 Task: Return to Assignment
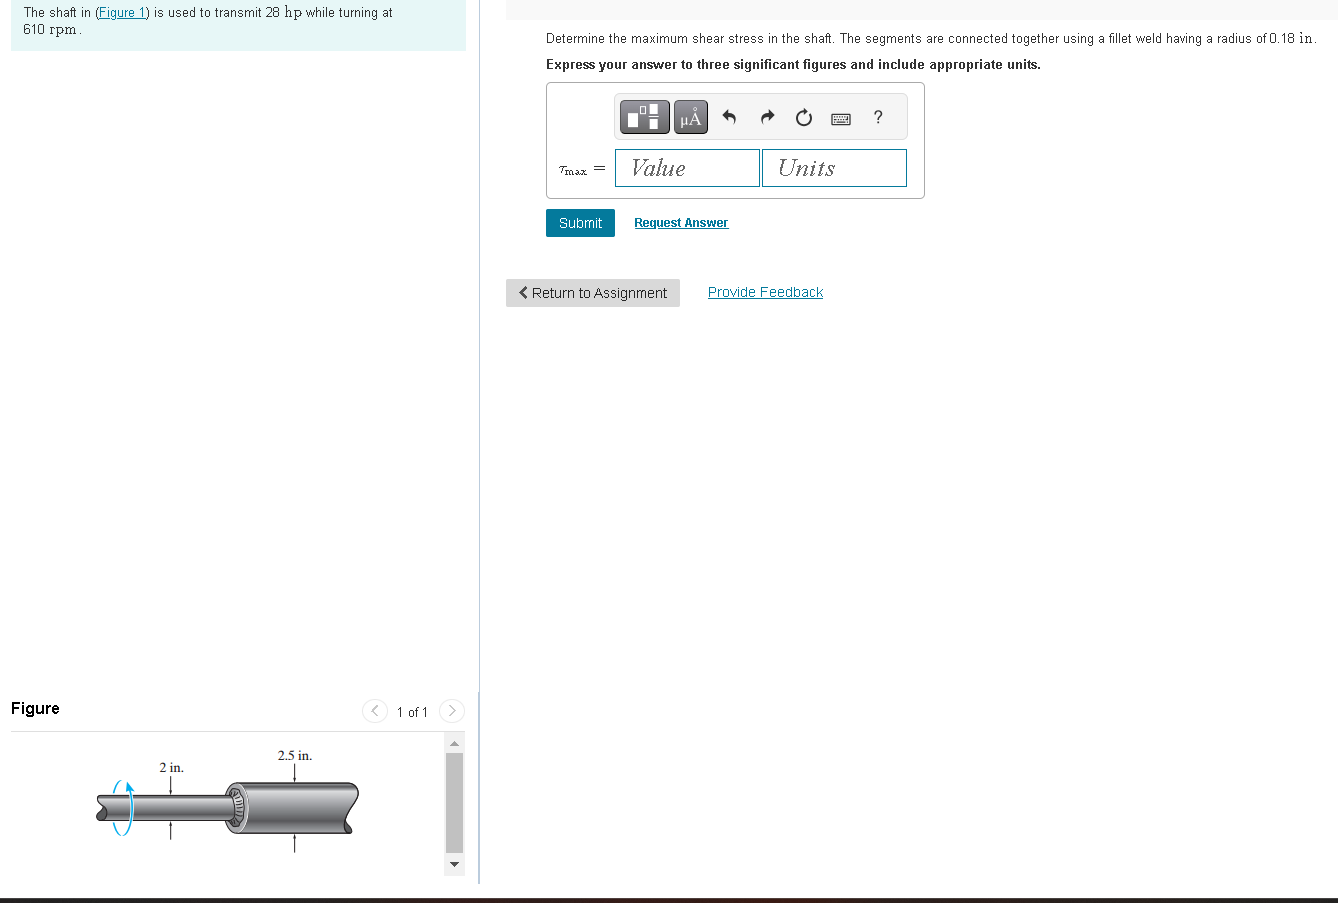click(x=592, y=292)
